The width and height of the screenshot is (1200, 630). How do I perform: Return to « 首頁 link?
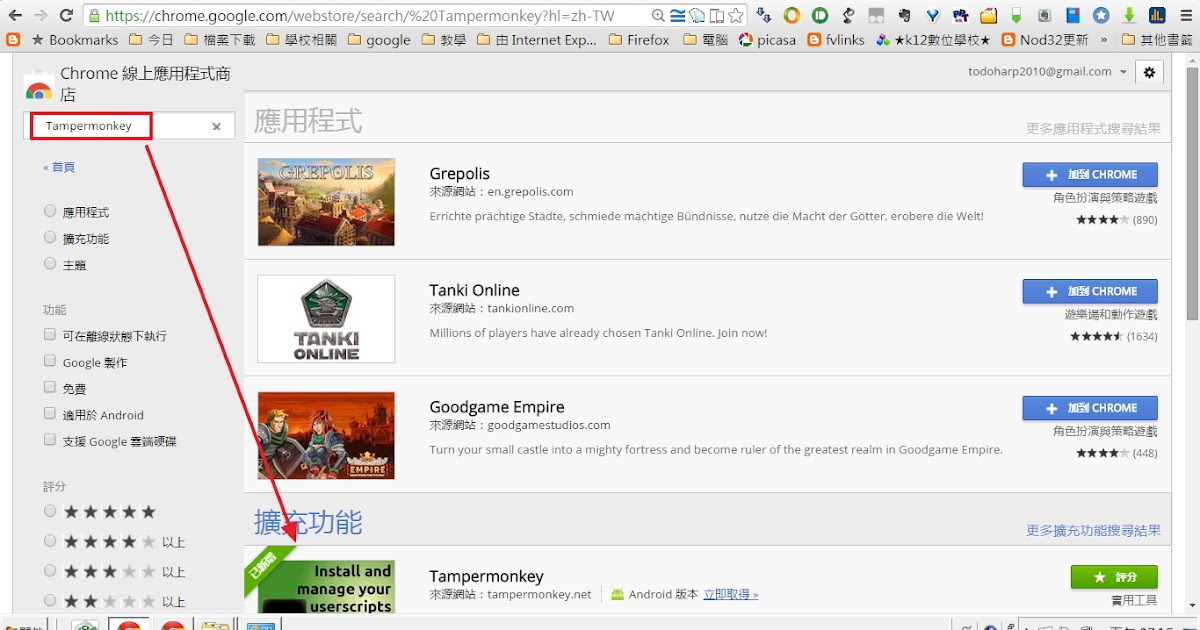(x=59, y=167)
